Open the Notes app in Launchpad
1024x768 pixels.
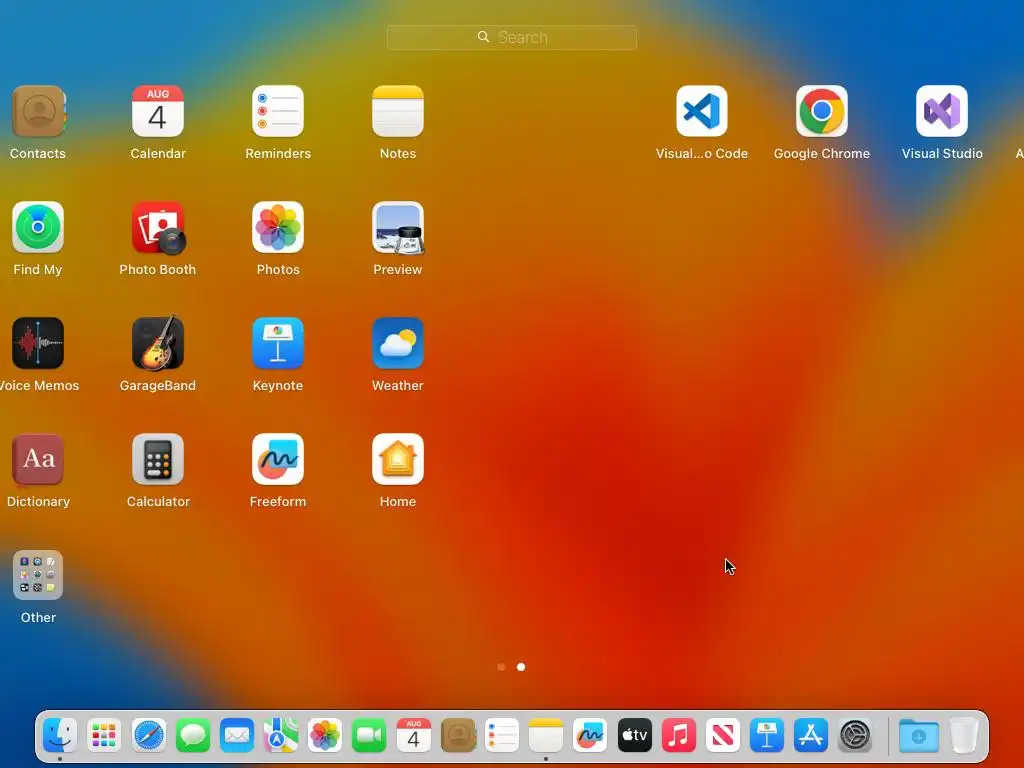click(x=398, y=111)
